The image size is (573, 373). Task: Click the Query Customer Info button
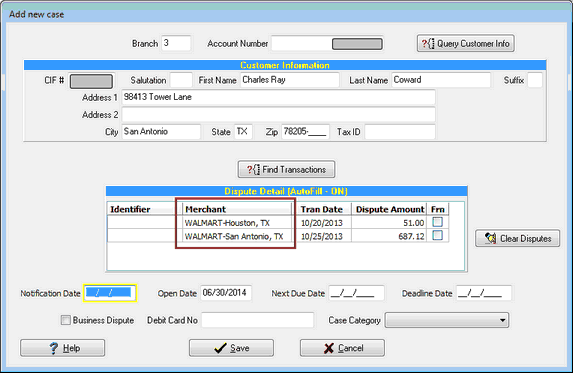point(466,43)
